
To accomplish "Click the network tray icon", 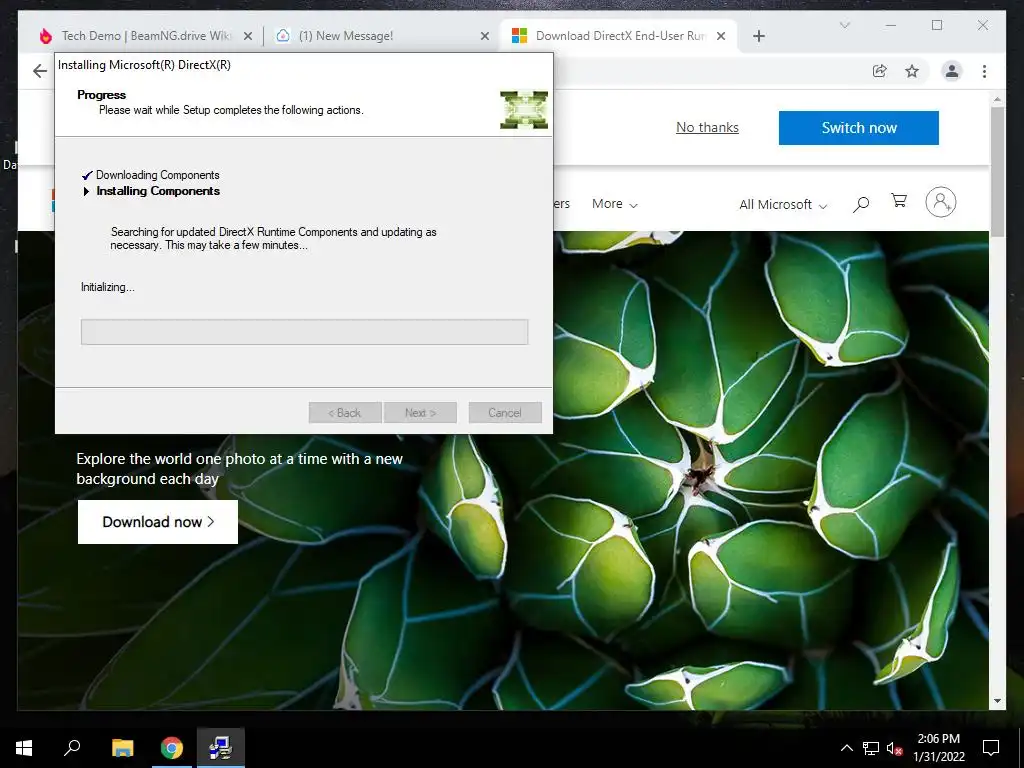I will (x=871, y=748).
